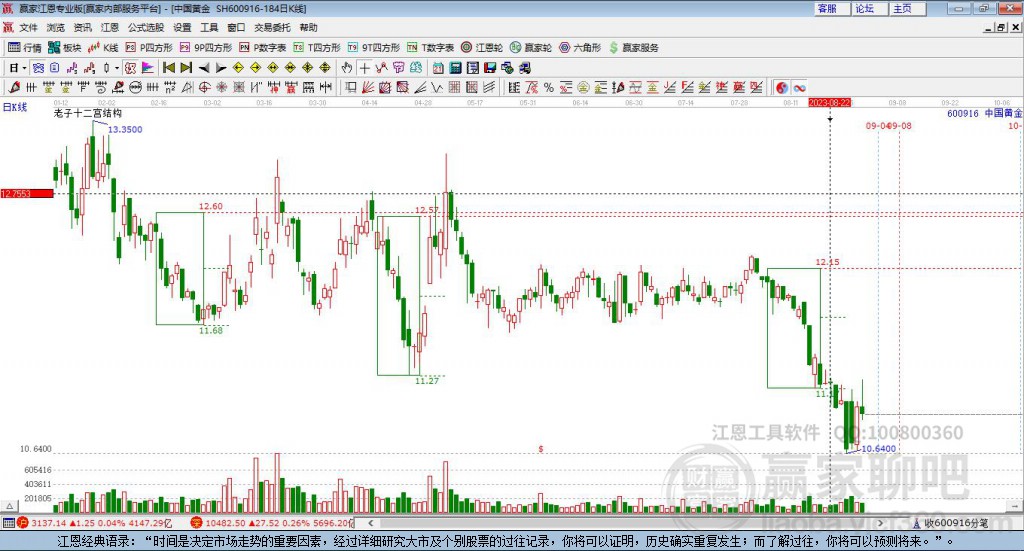
Task: Open the P数字表 number table
Action: pos(263,48)
